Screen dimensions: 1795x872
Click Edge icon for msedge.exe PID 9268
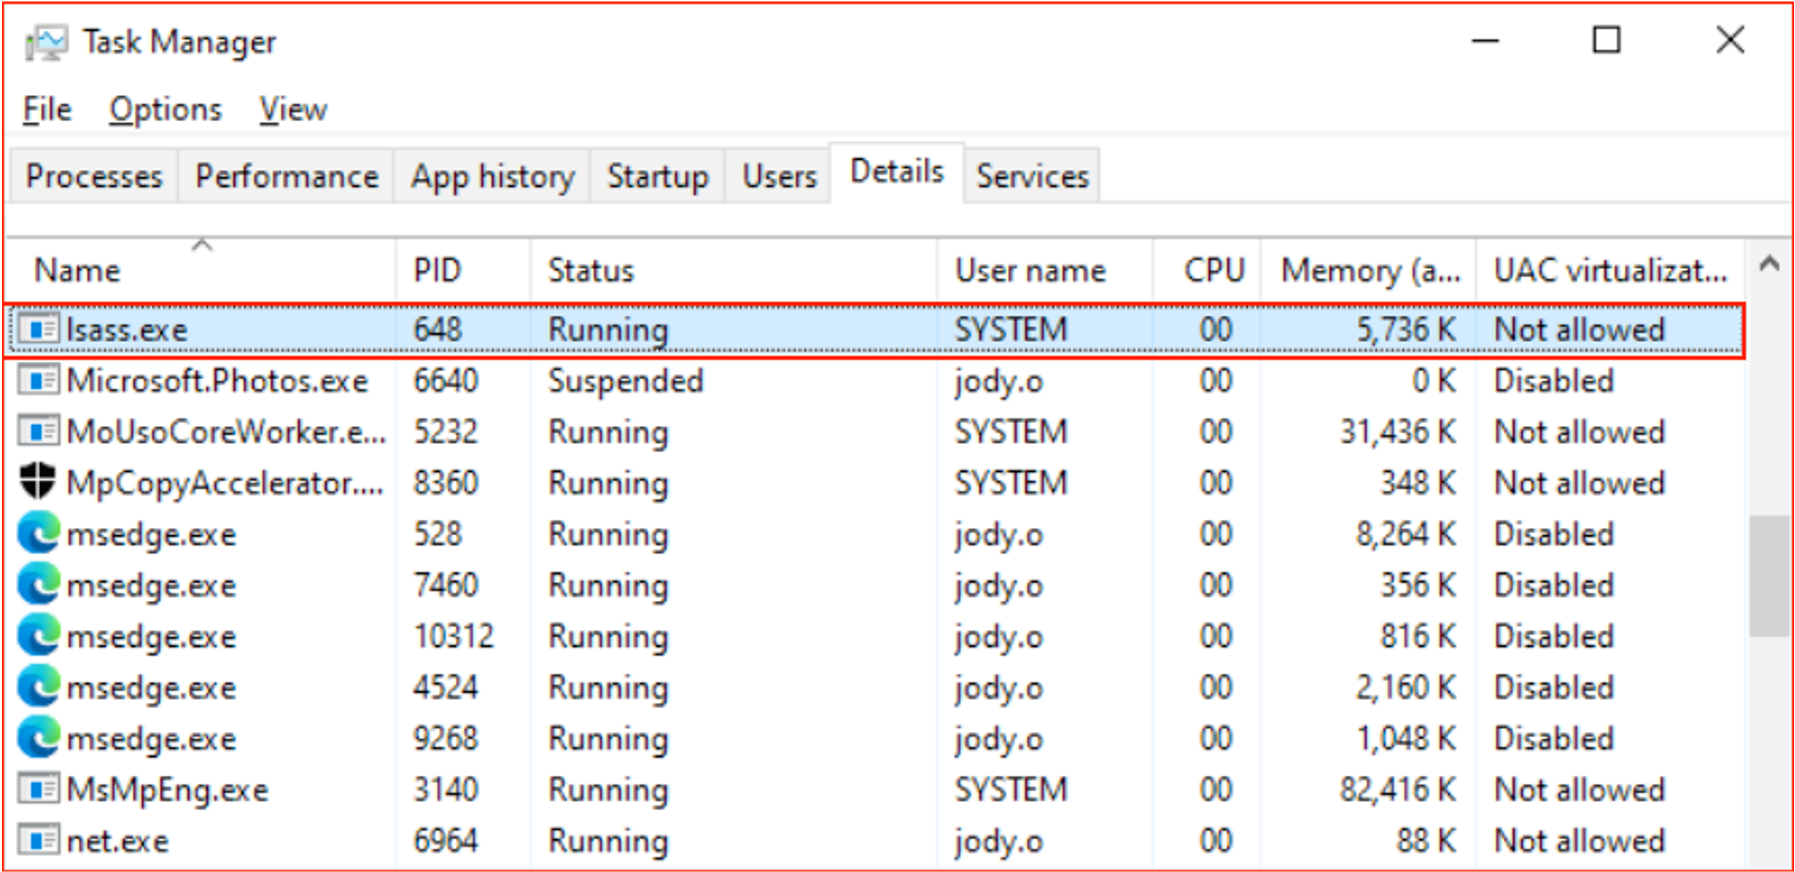coord(39,737)
